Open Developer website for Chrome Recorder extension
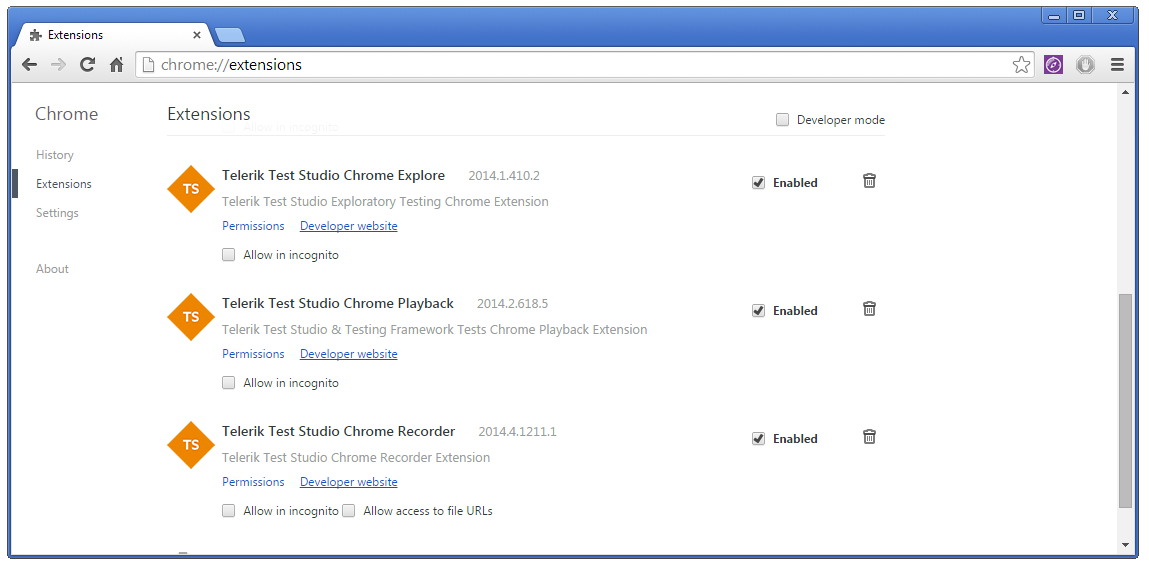This screenshot has width=1149, height=565. 349,481
